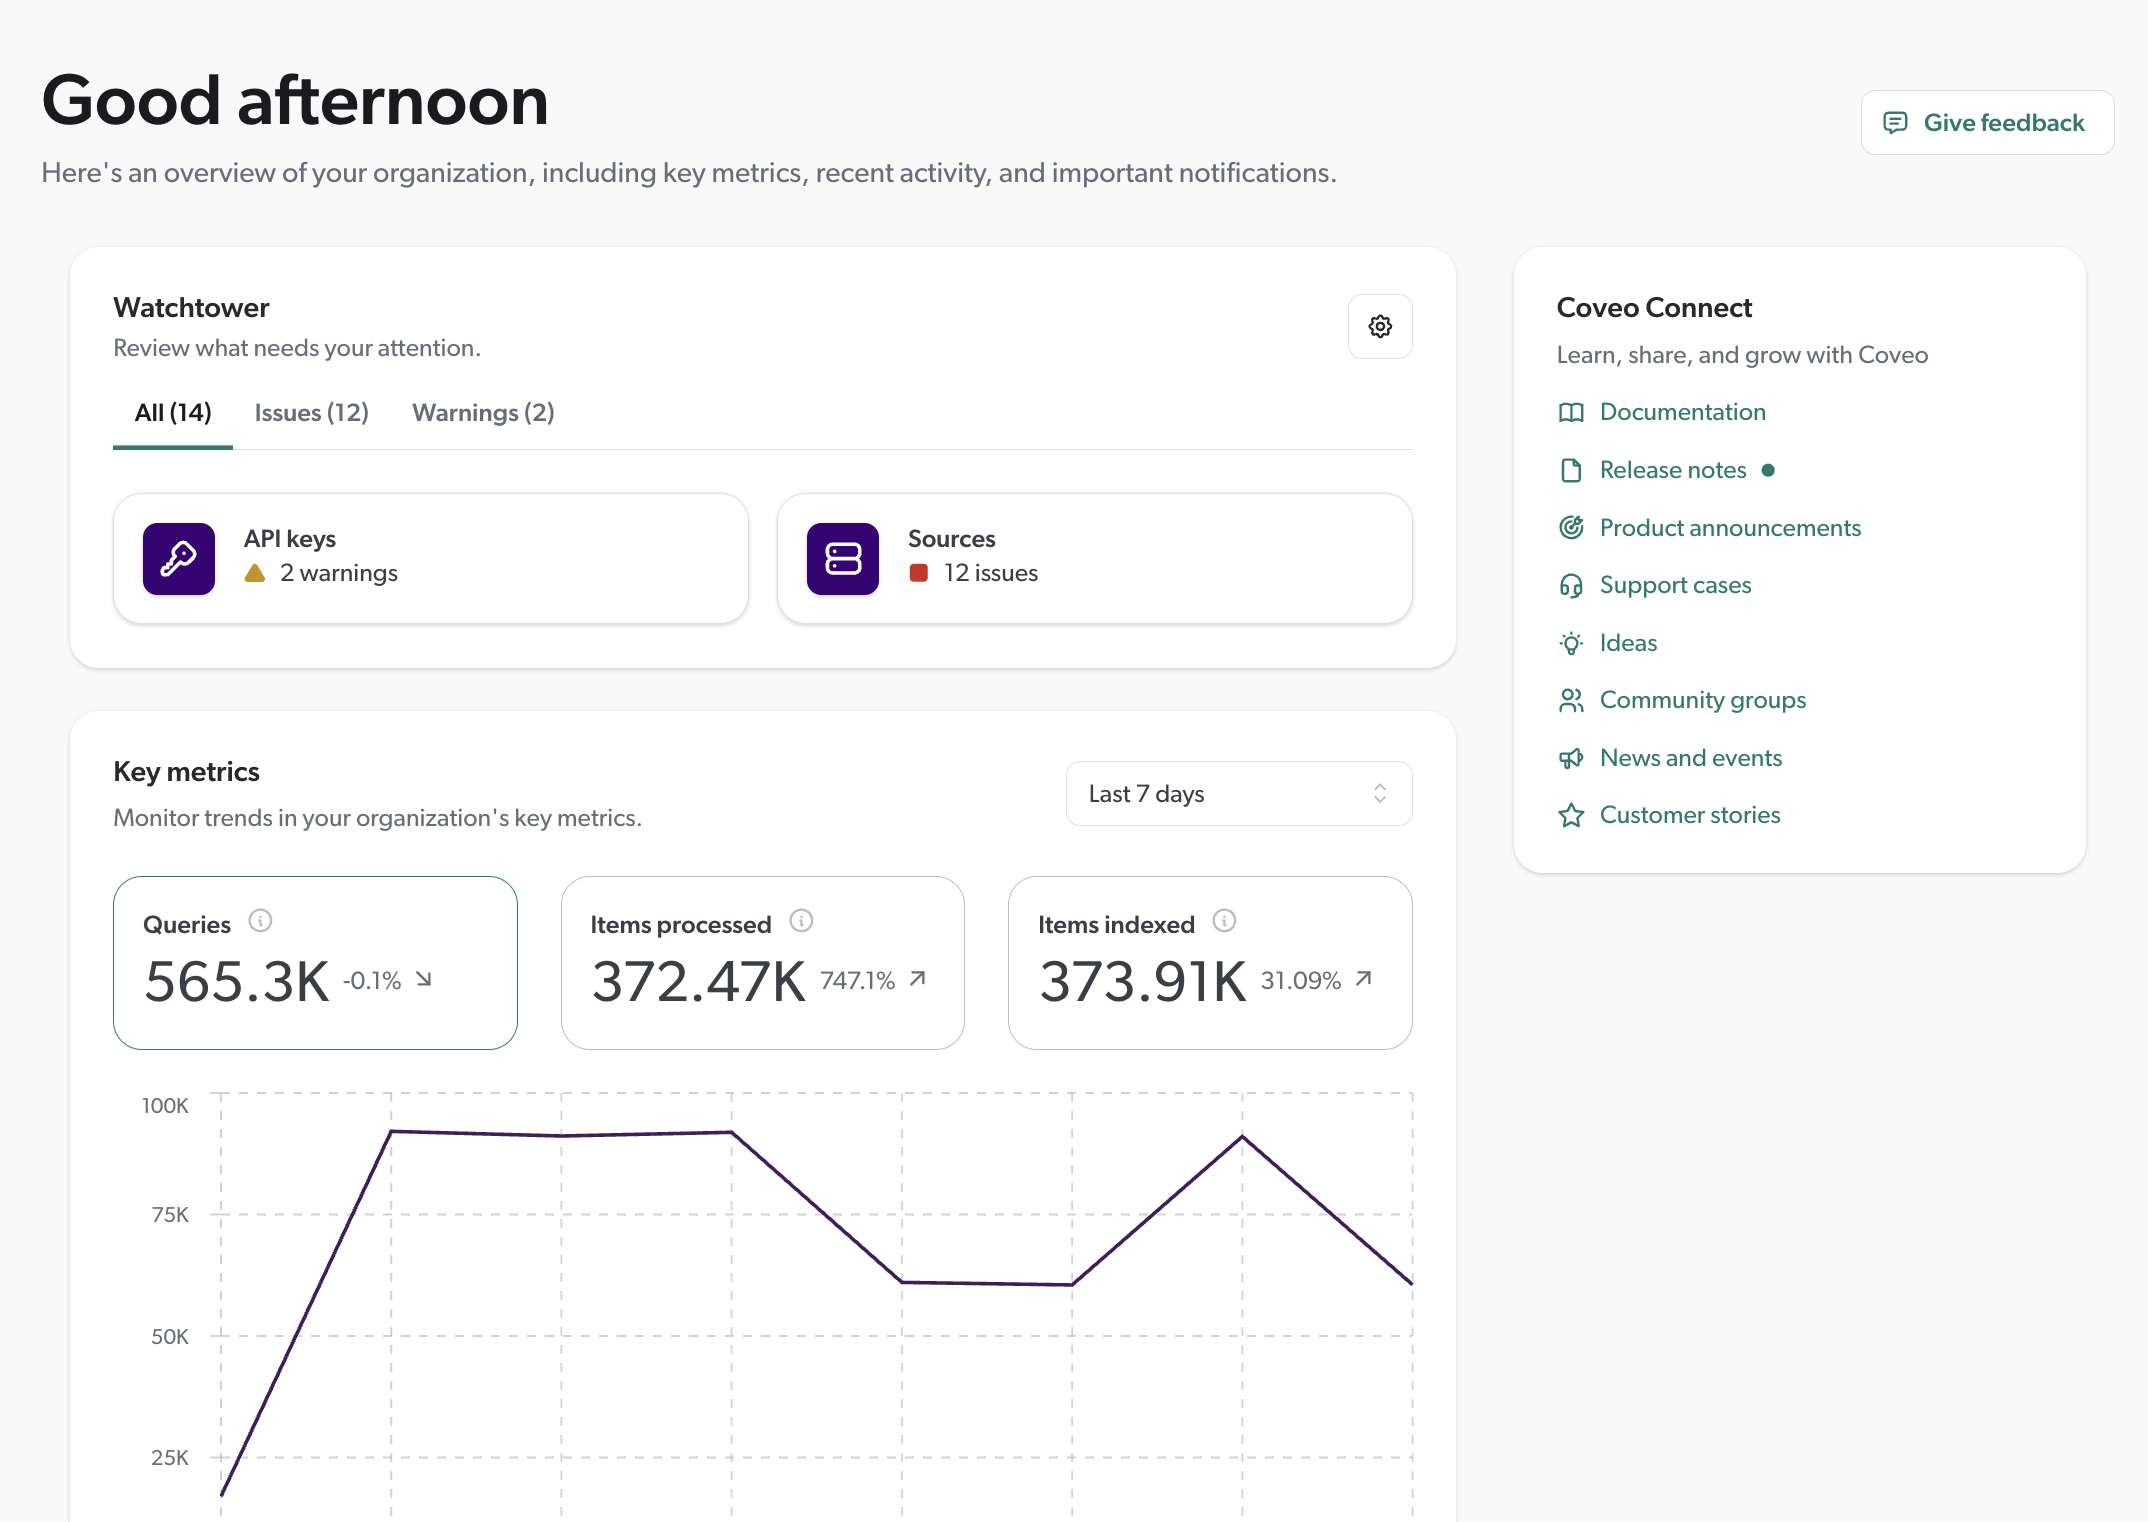Click the Give feedback button

[x=1987, y=122]
